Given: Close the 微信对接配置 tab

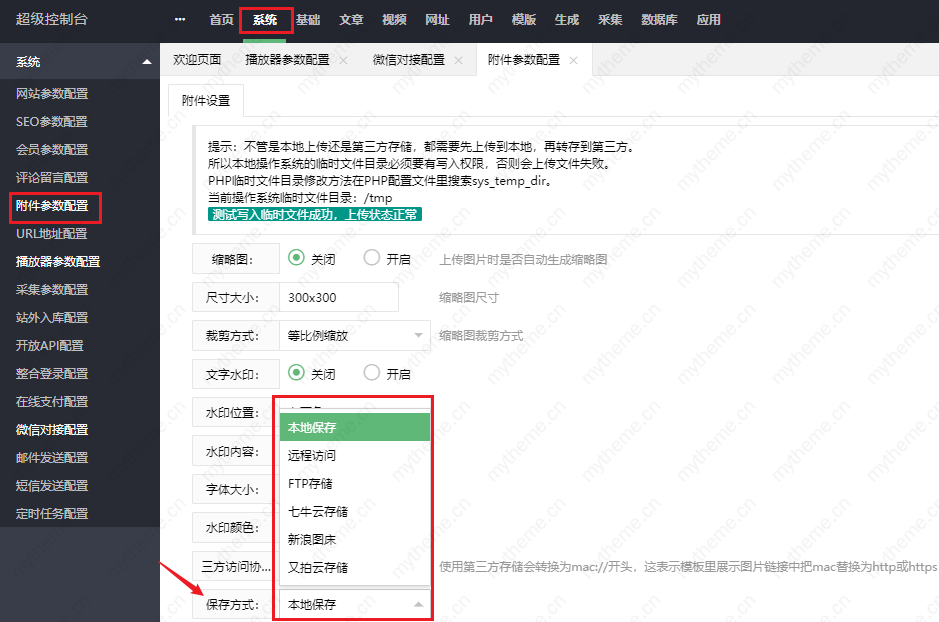Looking at the screenshot, I should (x=457, y=60).
